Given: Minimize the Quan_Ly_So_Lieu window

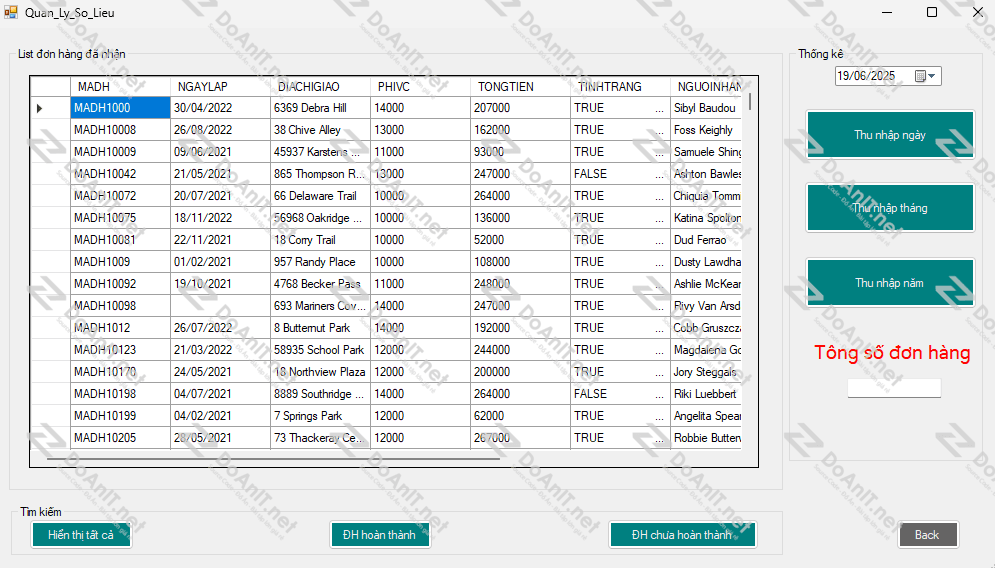Looking at the screenshot, I should (x=887, y=12).
